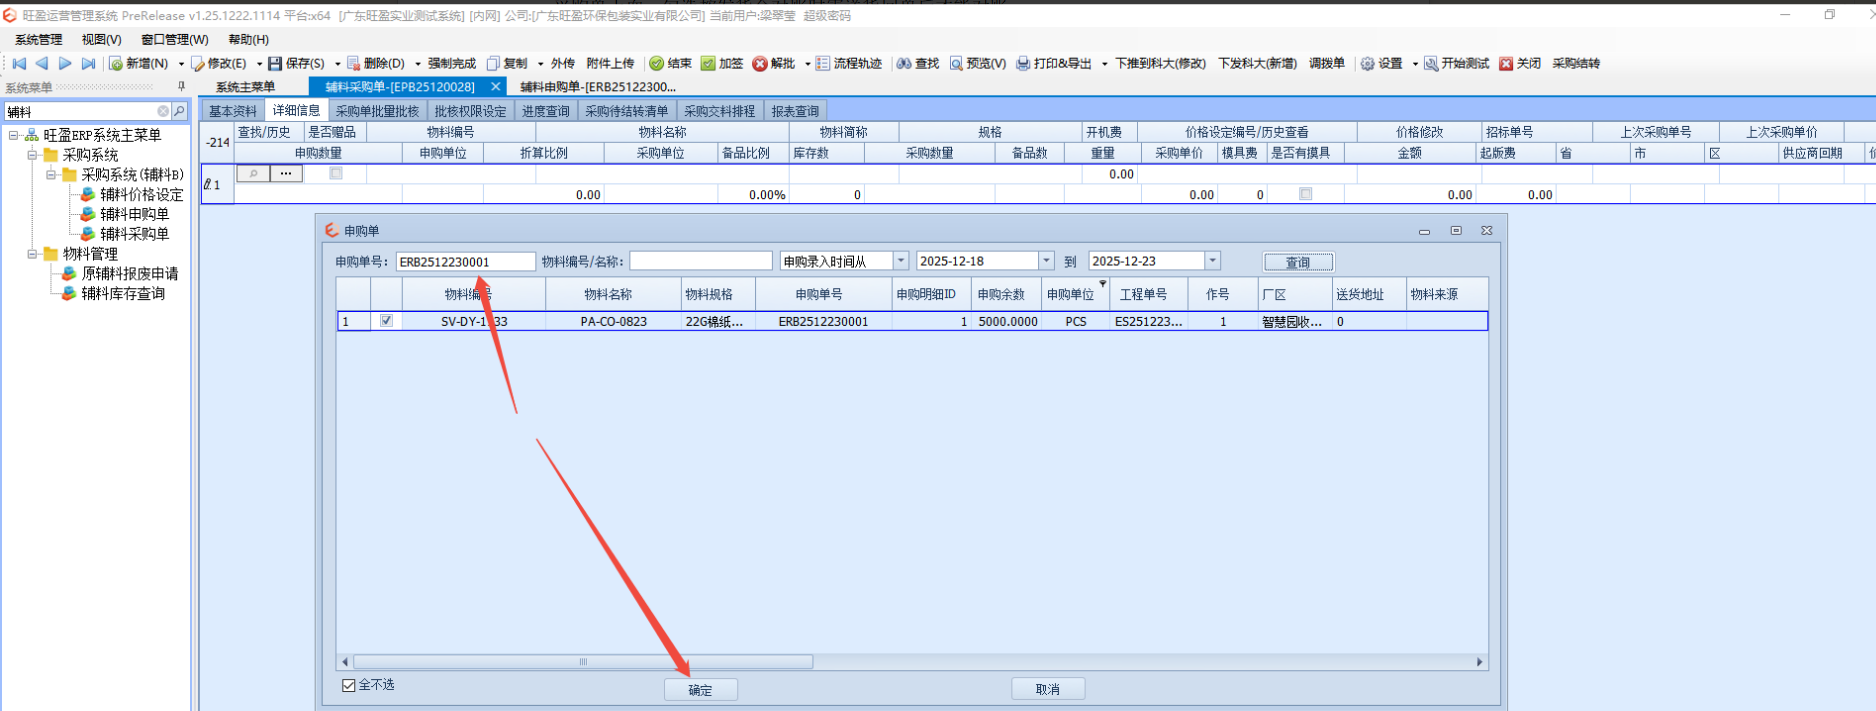Click the 打印&导出 printer icon
The height and width of the screenshot is (711, 1876).
tap(1023, 63)
